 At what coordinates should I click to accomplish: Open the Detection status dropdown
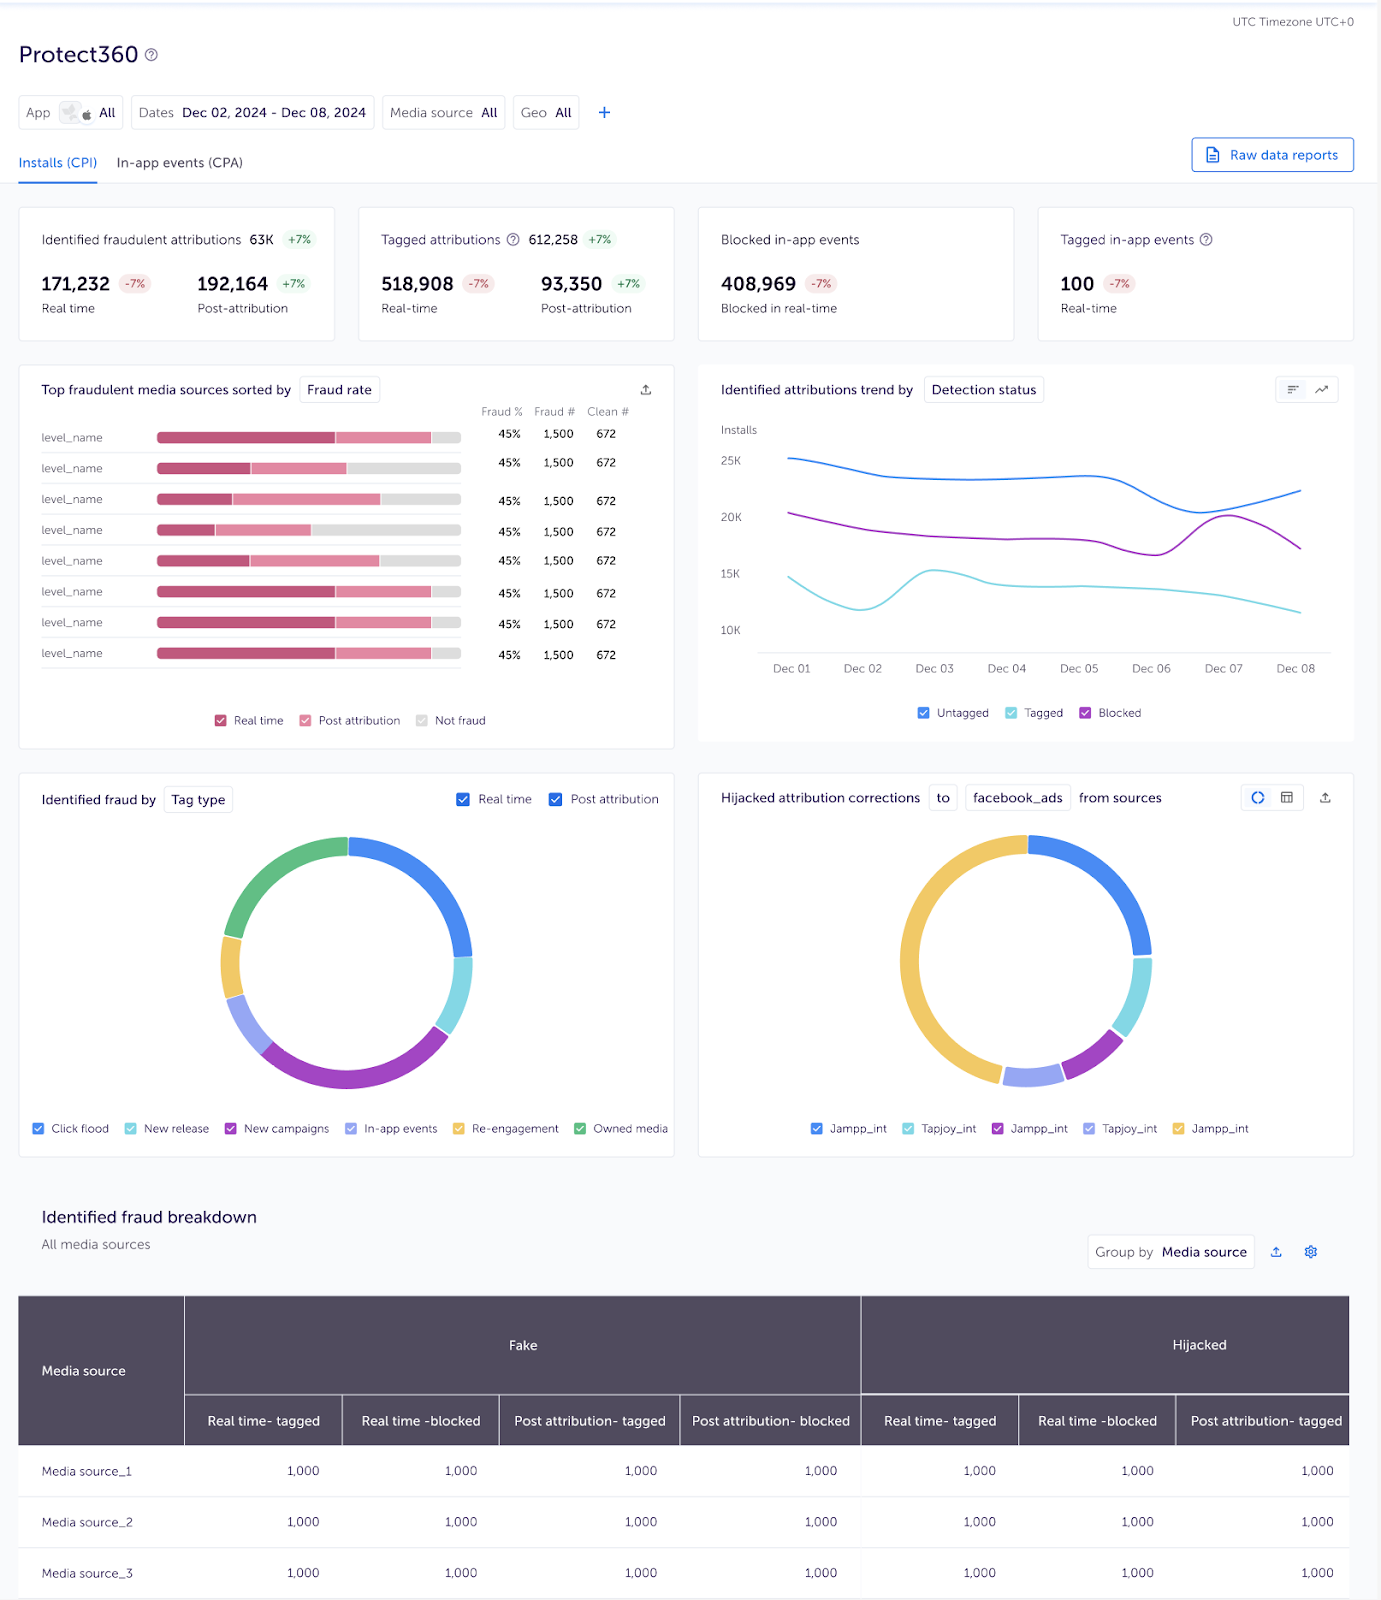(x=983, y=390)
